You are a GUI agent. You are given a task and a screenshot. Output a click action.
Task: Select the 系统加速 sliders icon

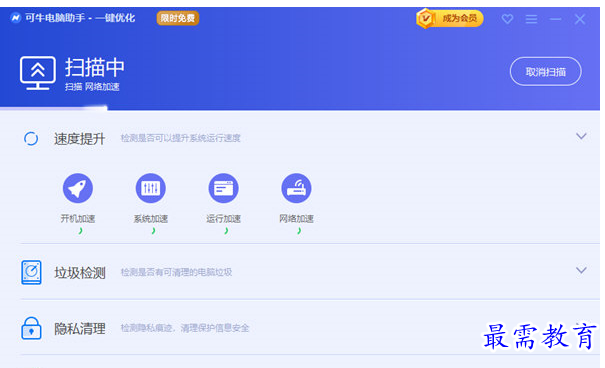pyautogui.click(x=150, y=188)
